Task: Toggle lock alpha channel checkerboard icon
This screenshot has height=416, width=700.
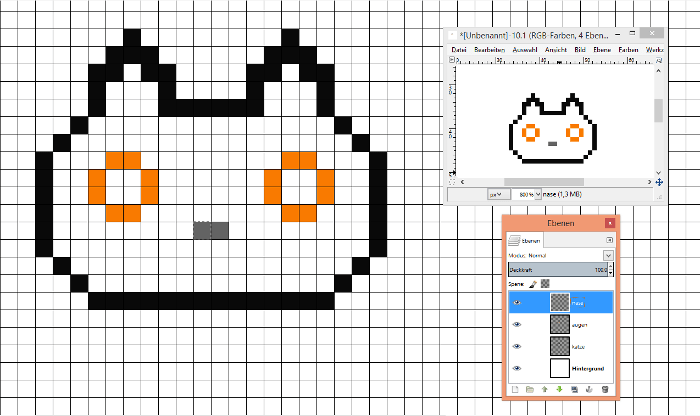Action: tap(545, 283)
